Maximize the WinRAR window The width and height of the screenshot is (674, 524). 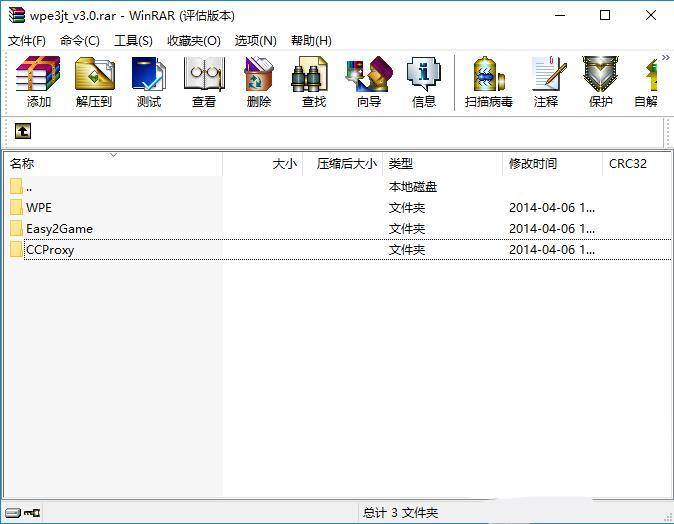[x=605, y=15]
